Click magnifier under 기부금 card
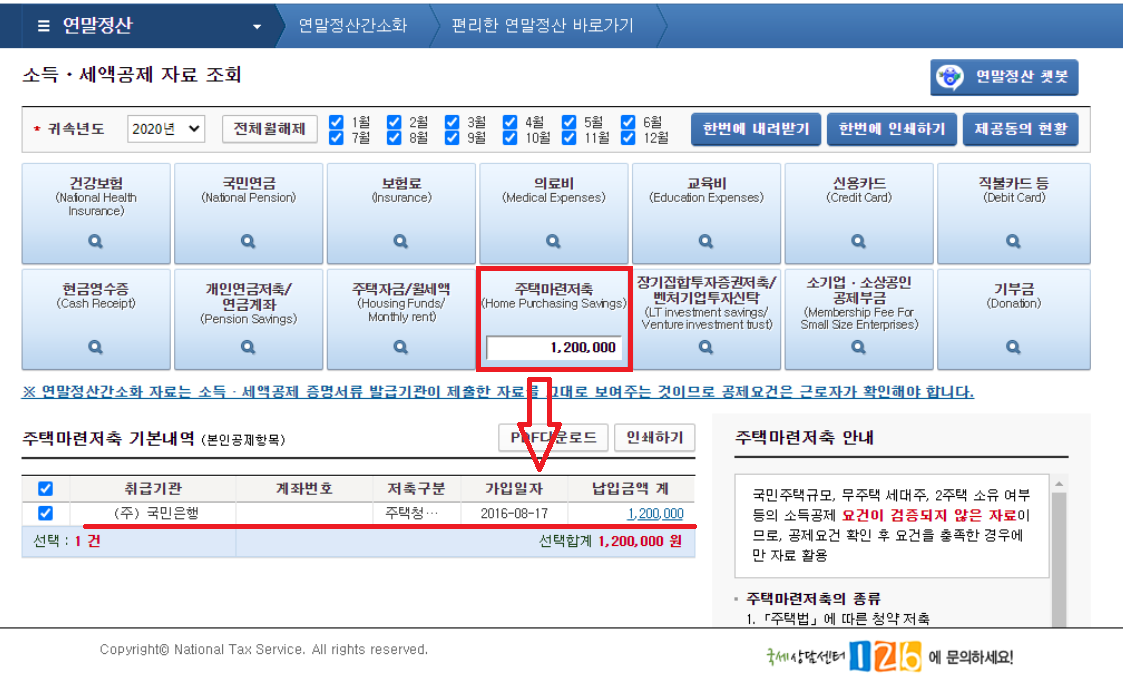 (x=1013, y=348)
